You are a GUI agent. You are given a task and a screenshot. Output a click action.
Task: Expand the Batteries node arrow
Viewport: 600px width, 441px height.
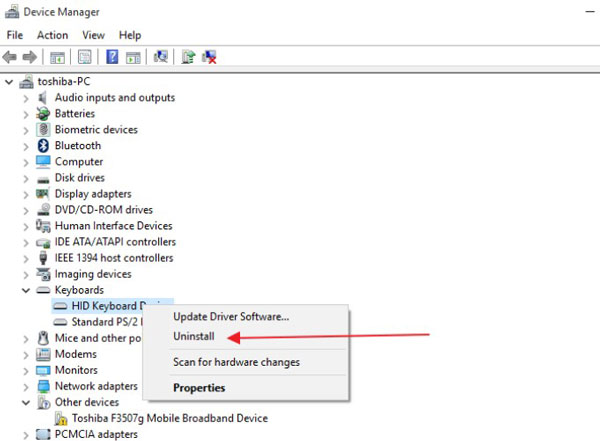(26, 114)
